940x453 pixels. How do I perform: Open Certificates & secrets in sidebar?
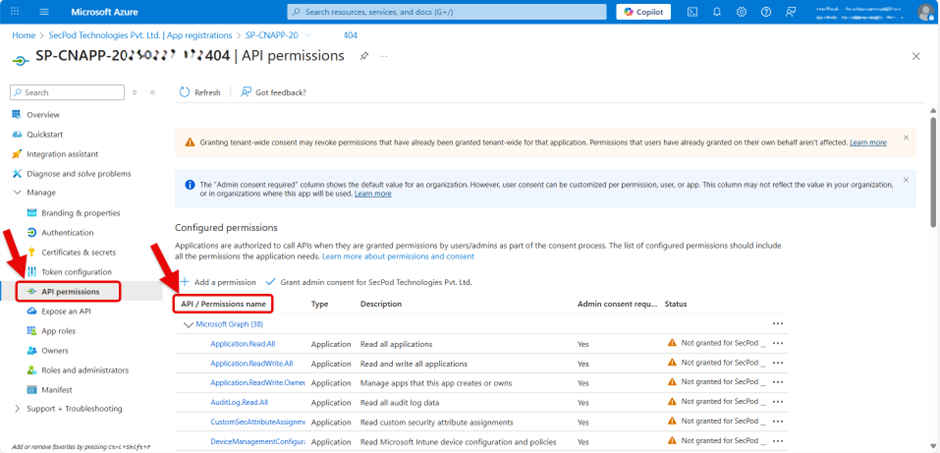coord(78,252)
